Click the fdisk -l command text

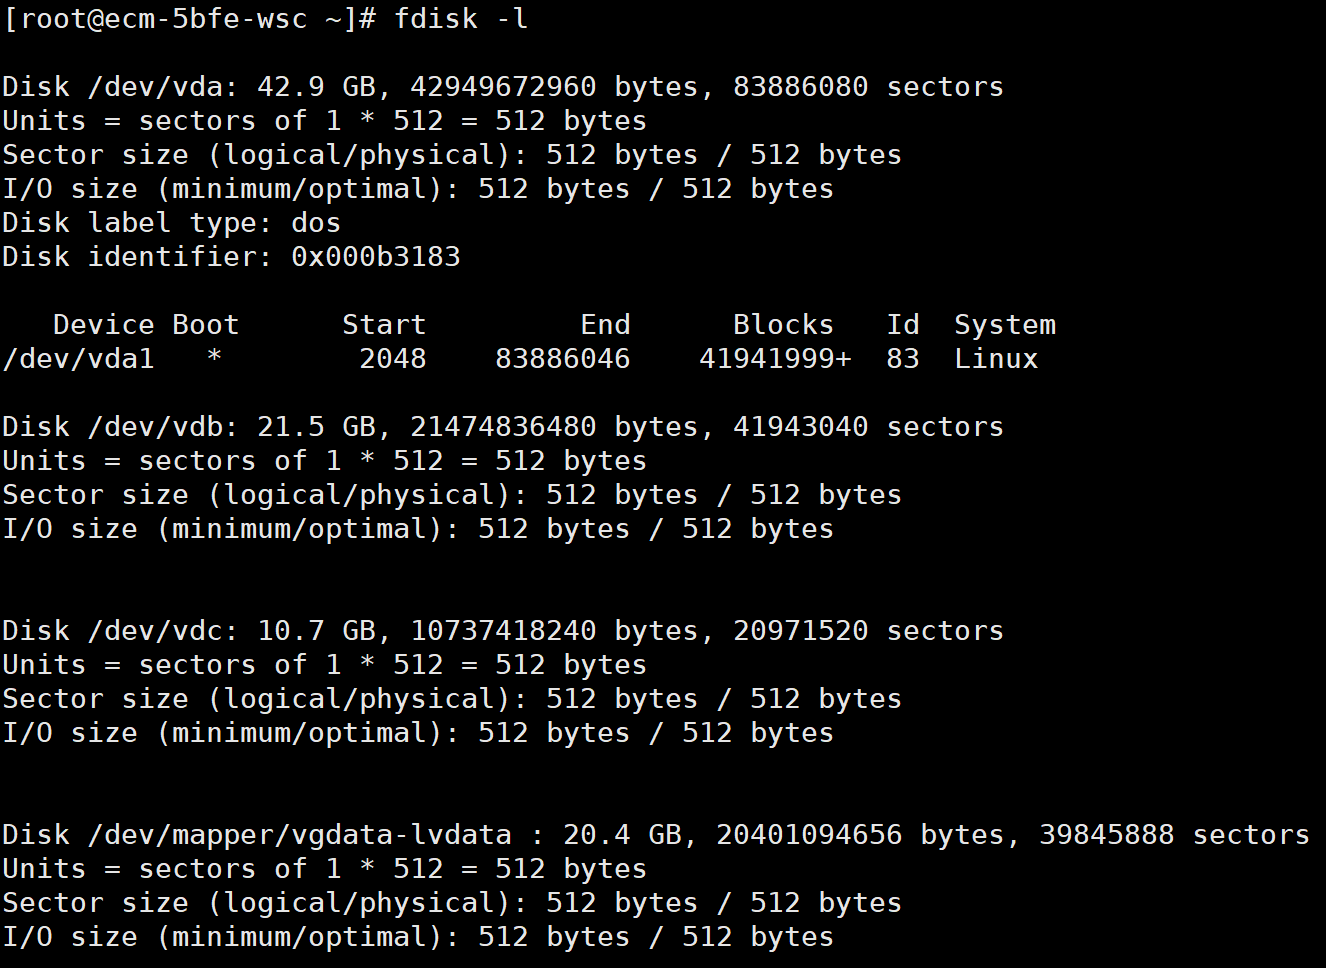click(x=461, y=19)
